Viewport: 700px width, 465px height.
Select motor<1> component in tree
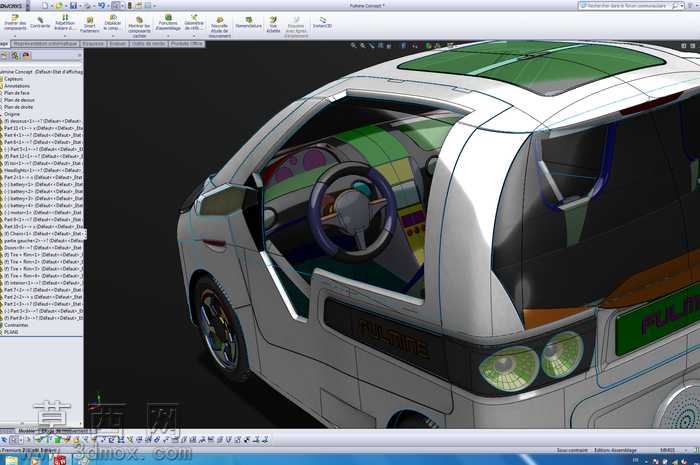pyautogui.click(x=43, y=212)
